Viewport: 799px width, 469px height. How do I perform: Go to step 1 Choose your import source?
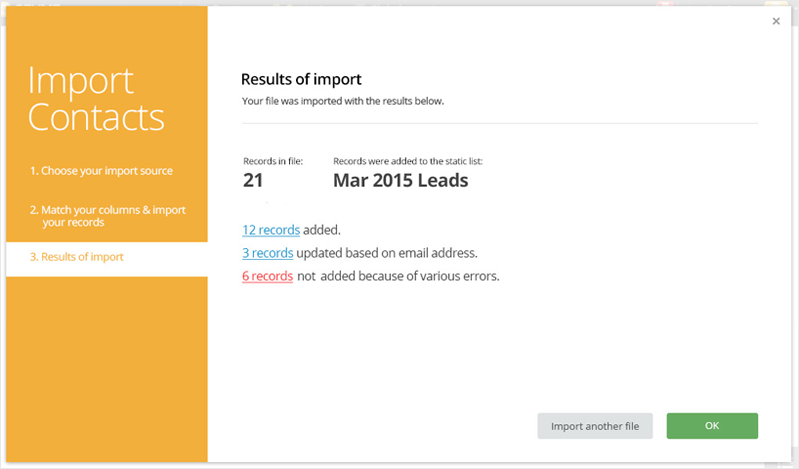[101, 171]
